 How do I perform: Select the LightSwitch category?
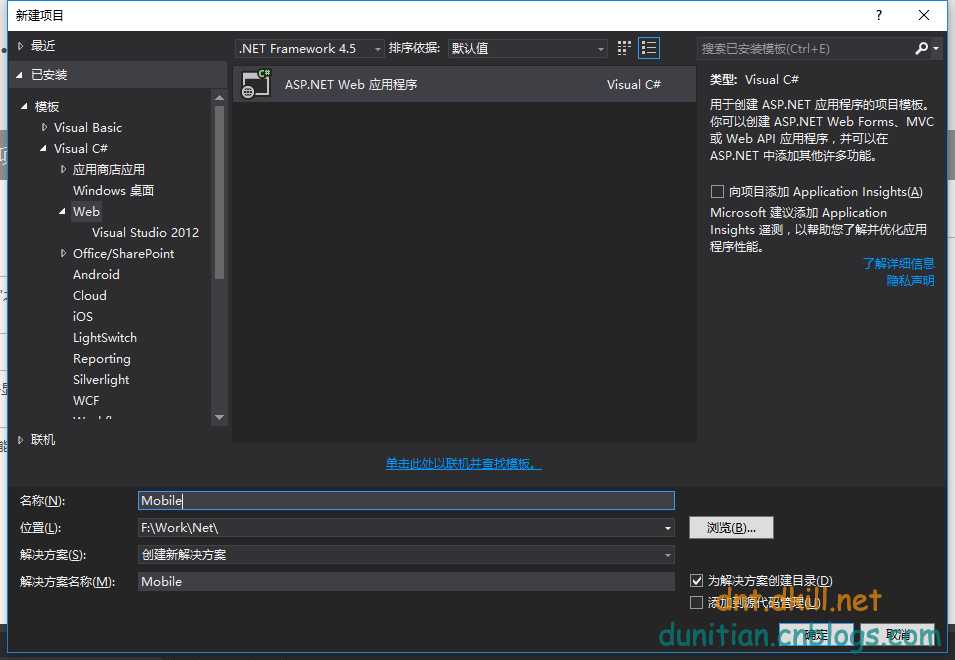click(105, 337)
